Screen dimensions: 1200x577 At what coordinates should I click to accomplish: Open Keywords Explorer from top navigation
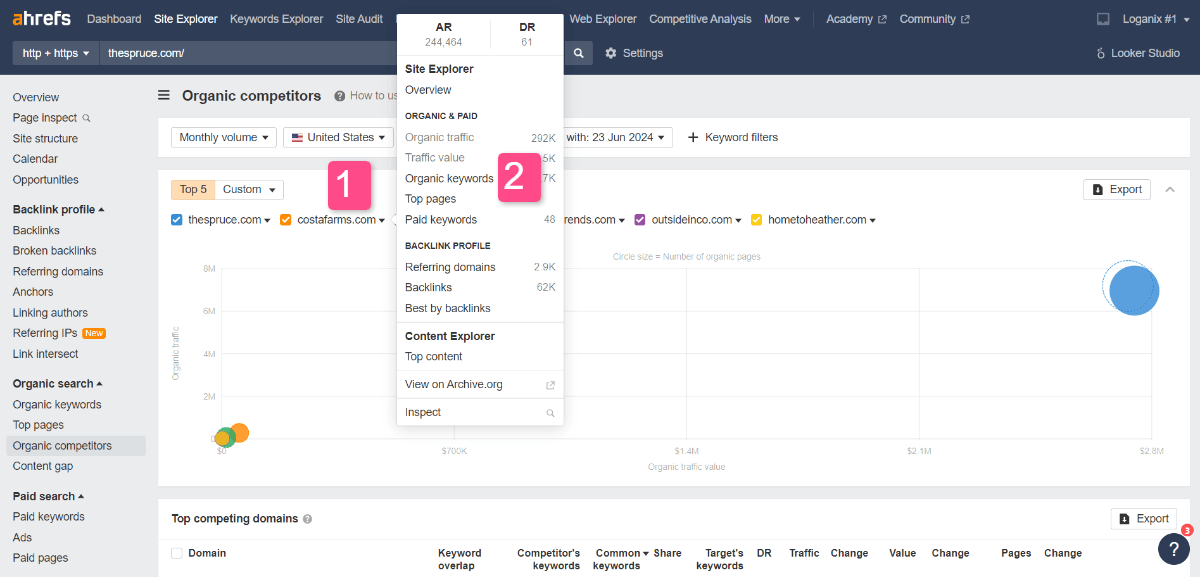[x=277, y=19]
